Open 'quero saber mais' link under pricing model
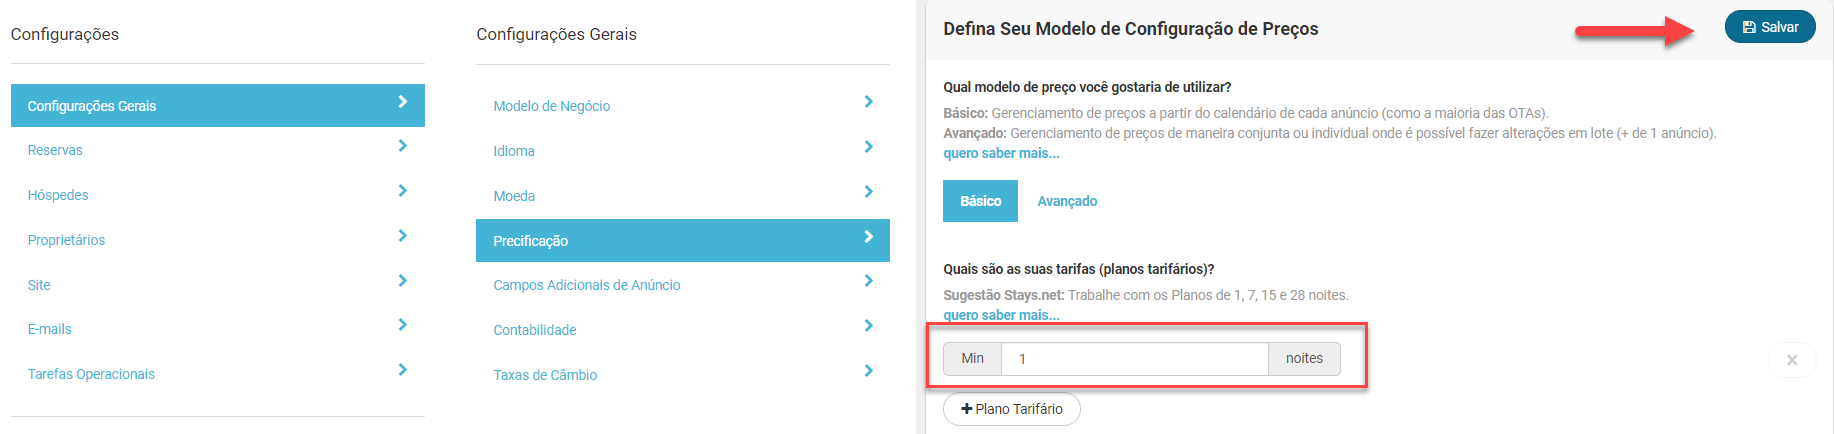The image size is (1834, 434). coord(1001,153)
